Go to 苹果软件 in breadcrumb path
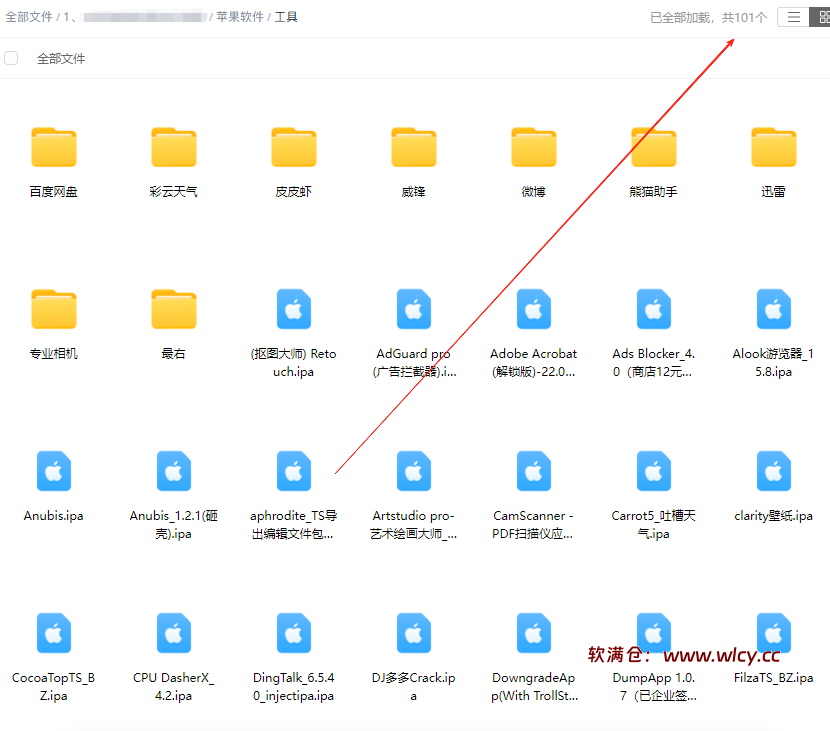The height and width of the screenshot is (731, 830). [240, 17]
